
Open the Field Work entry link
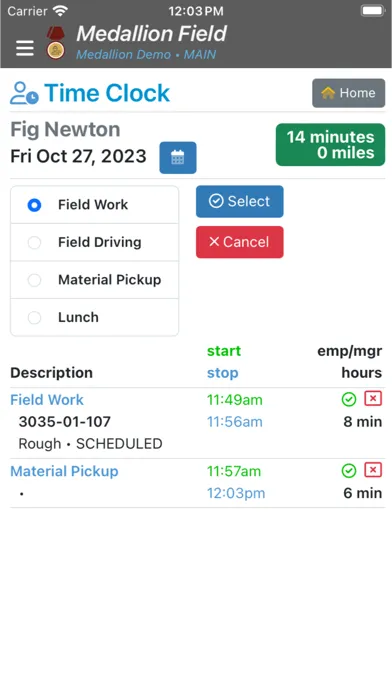coord(47,399)
